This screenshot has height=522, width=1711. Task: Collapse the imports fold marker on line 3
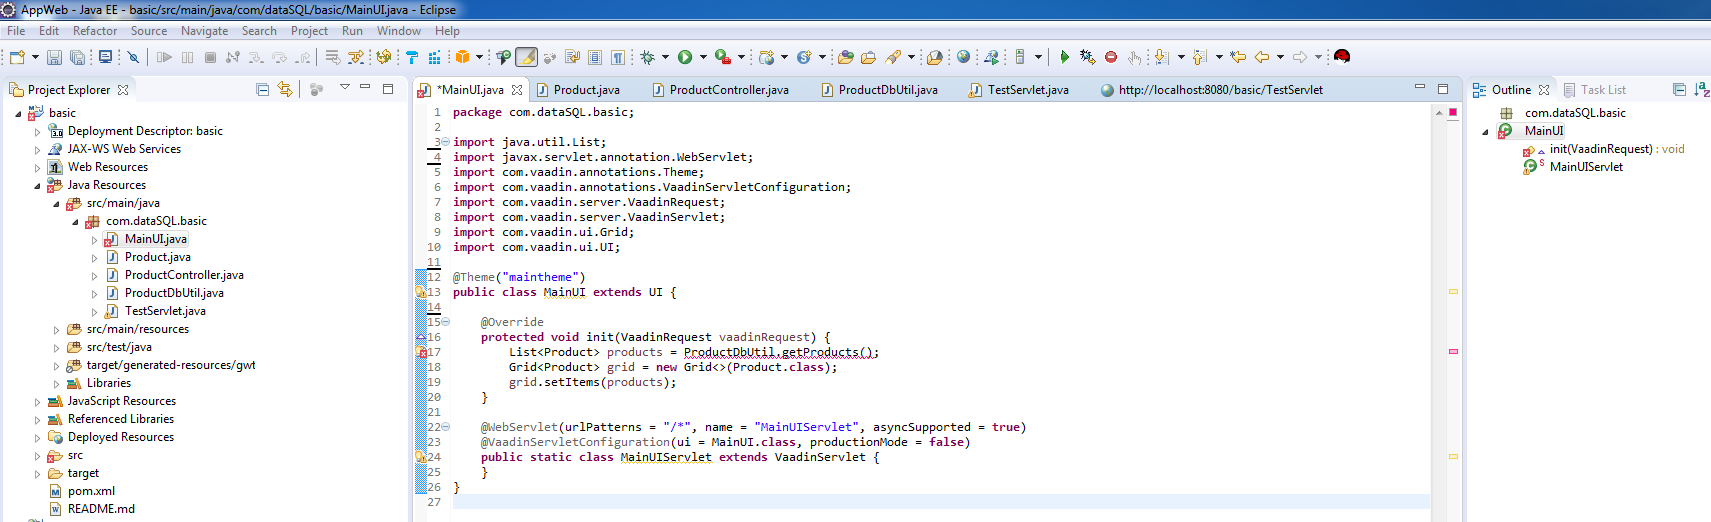(445, 142)
